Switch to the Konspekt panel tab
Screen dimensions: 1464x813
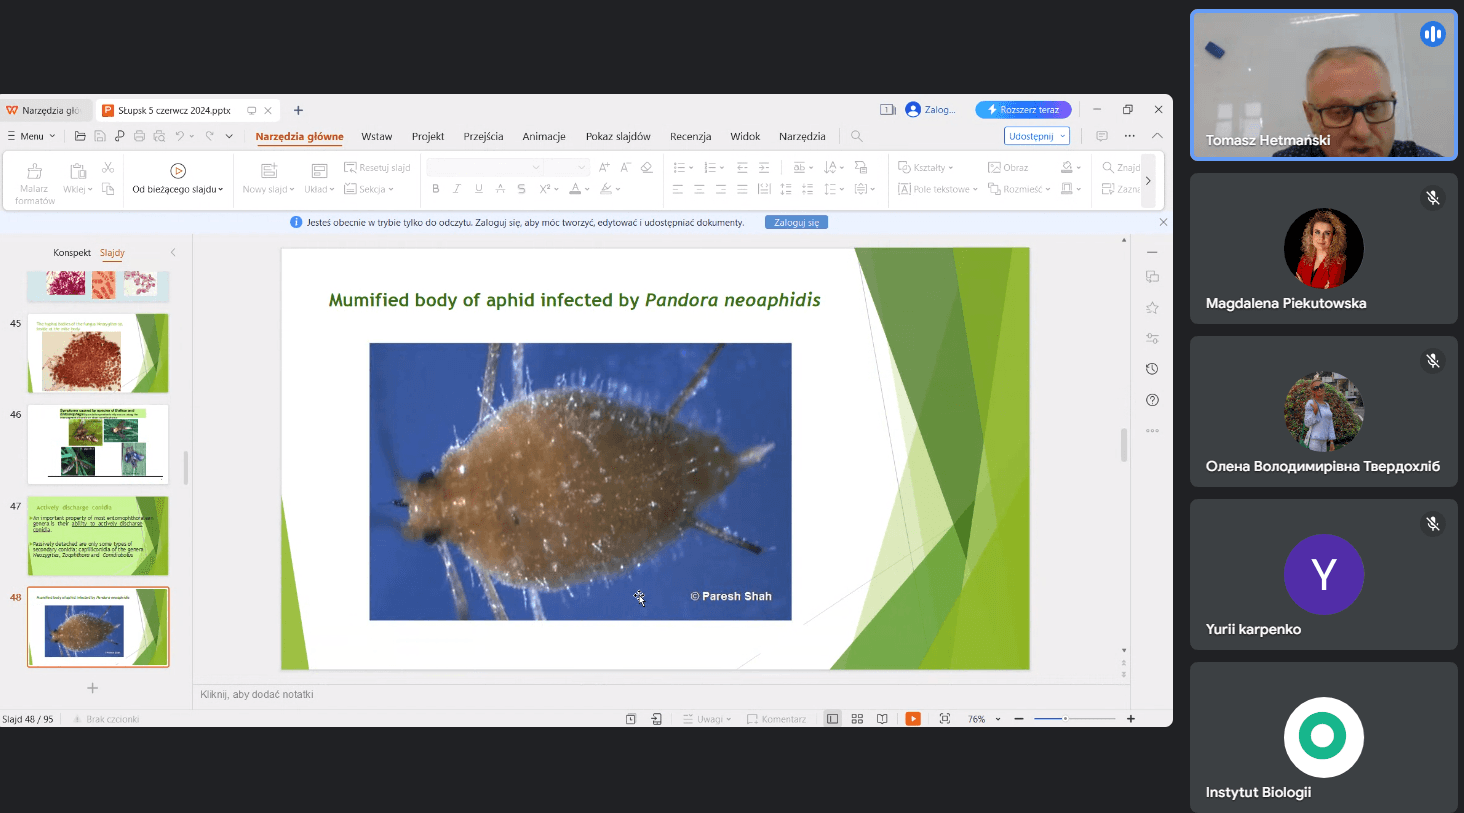pos(72,253)
